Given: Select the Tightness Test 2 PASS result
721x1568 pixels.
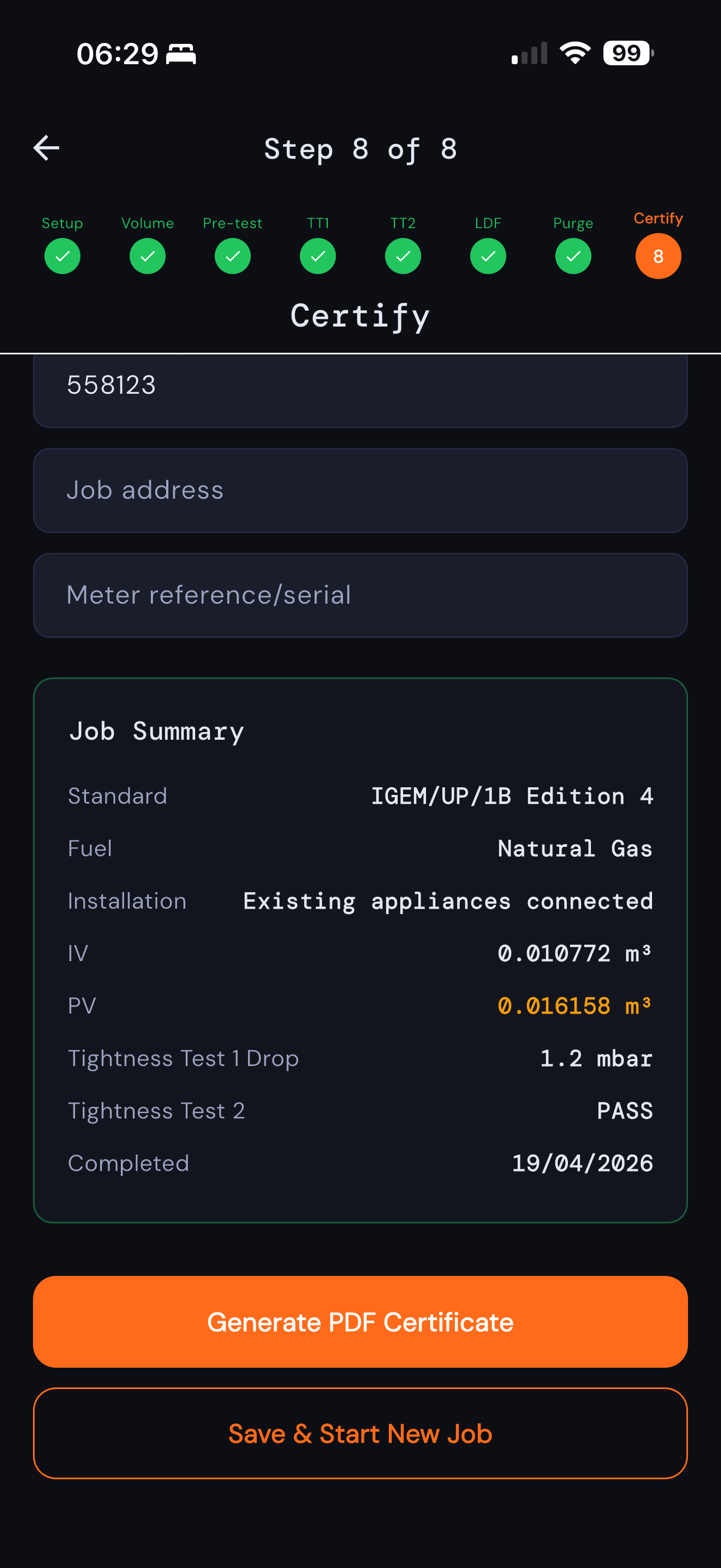Looking at the screenshot, I should click(625, 1110).
